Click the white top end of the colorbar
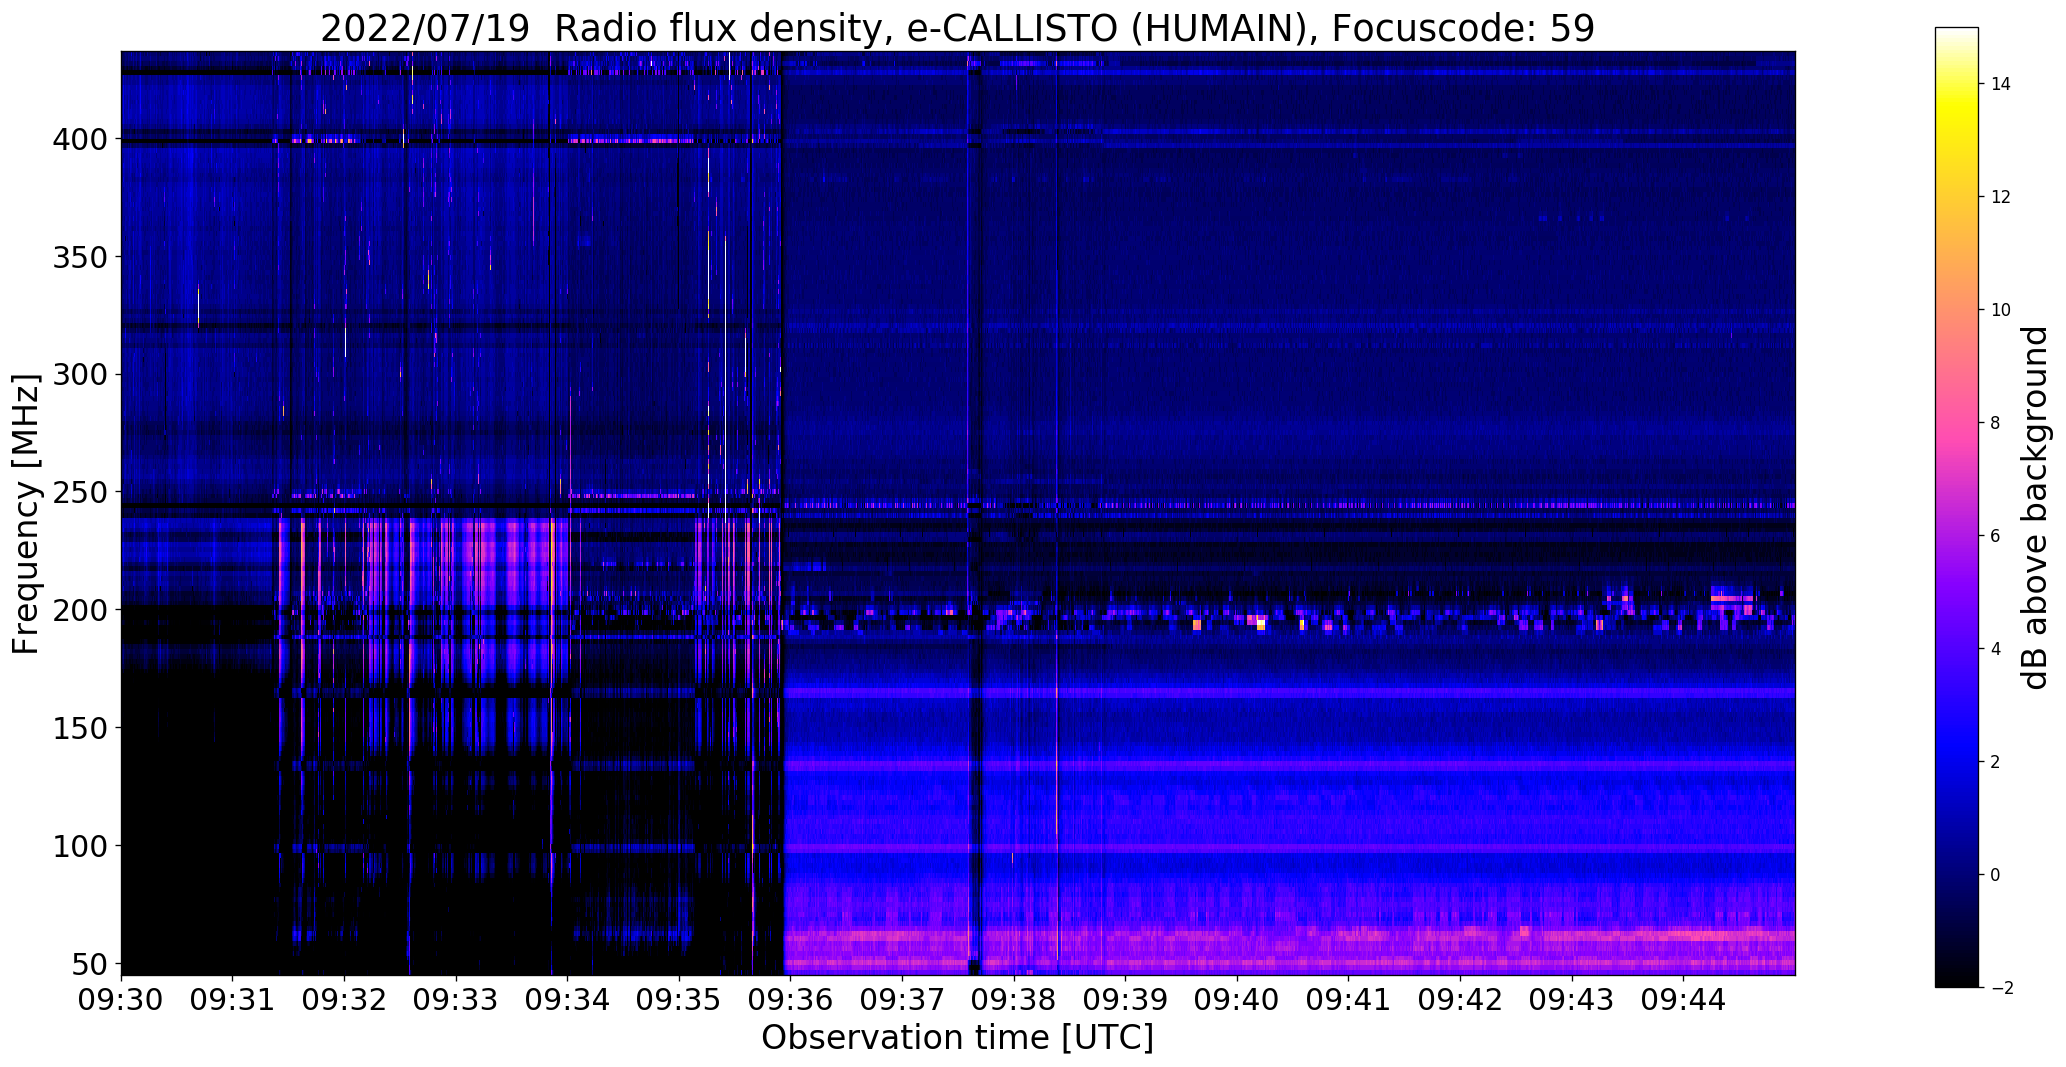Screen dimensions: 2066x1067 pos(1957,33)
